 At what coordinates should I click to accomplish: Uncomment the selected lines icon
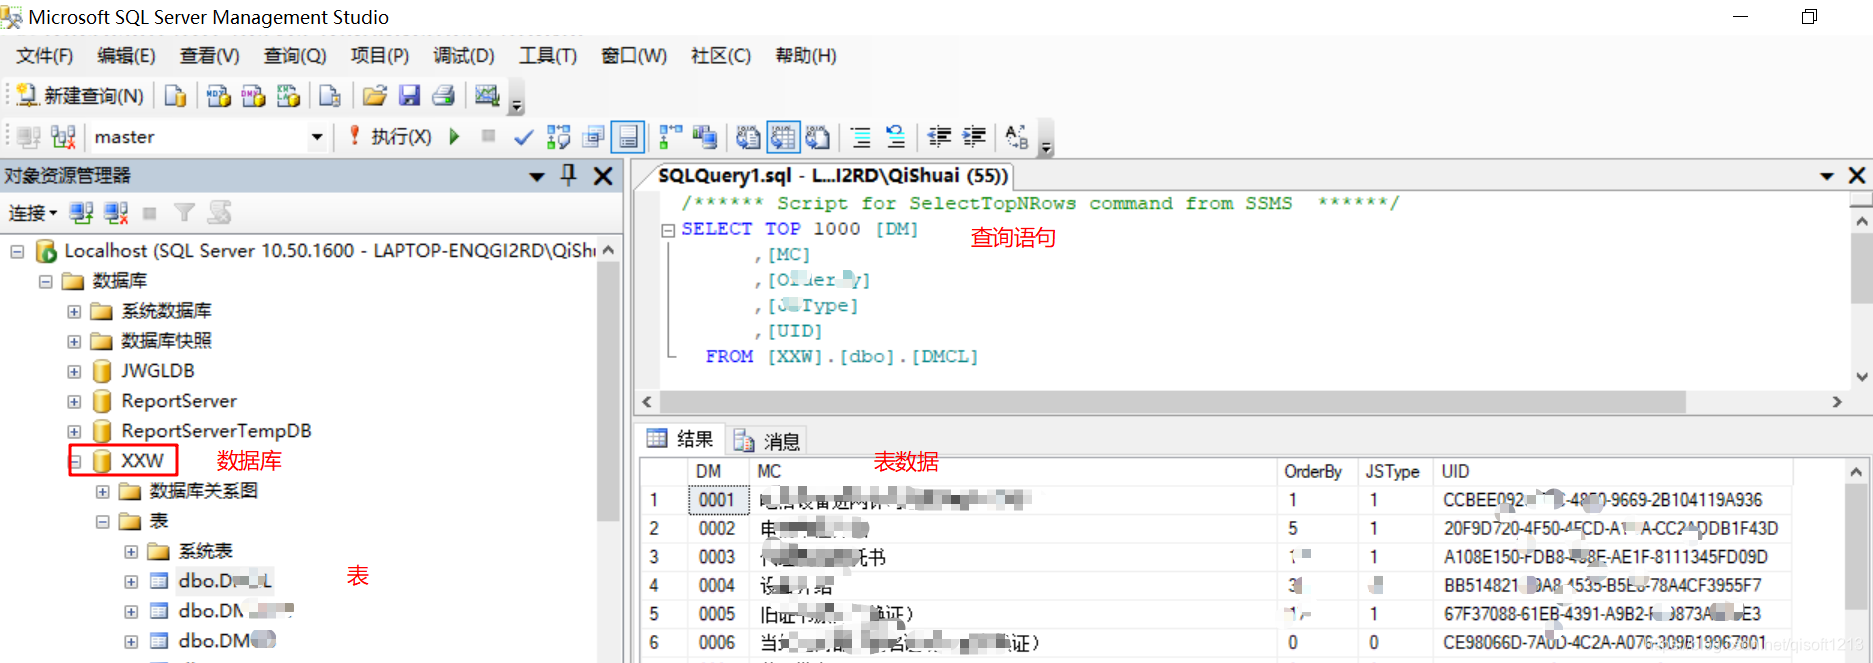click(895, 137)
